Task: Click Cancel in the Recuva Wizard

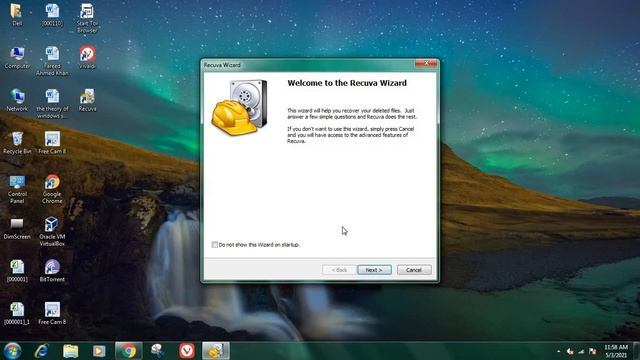Action: coord(414,270)
